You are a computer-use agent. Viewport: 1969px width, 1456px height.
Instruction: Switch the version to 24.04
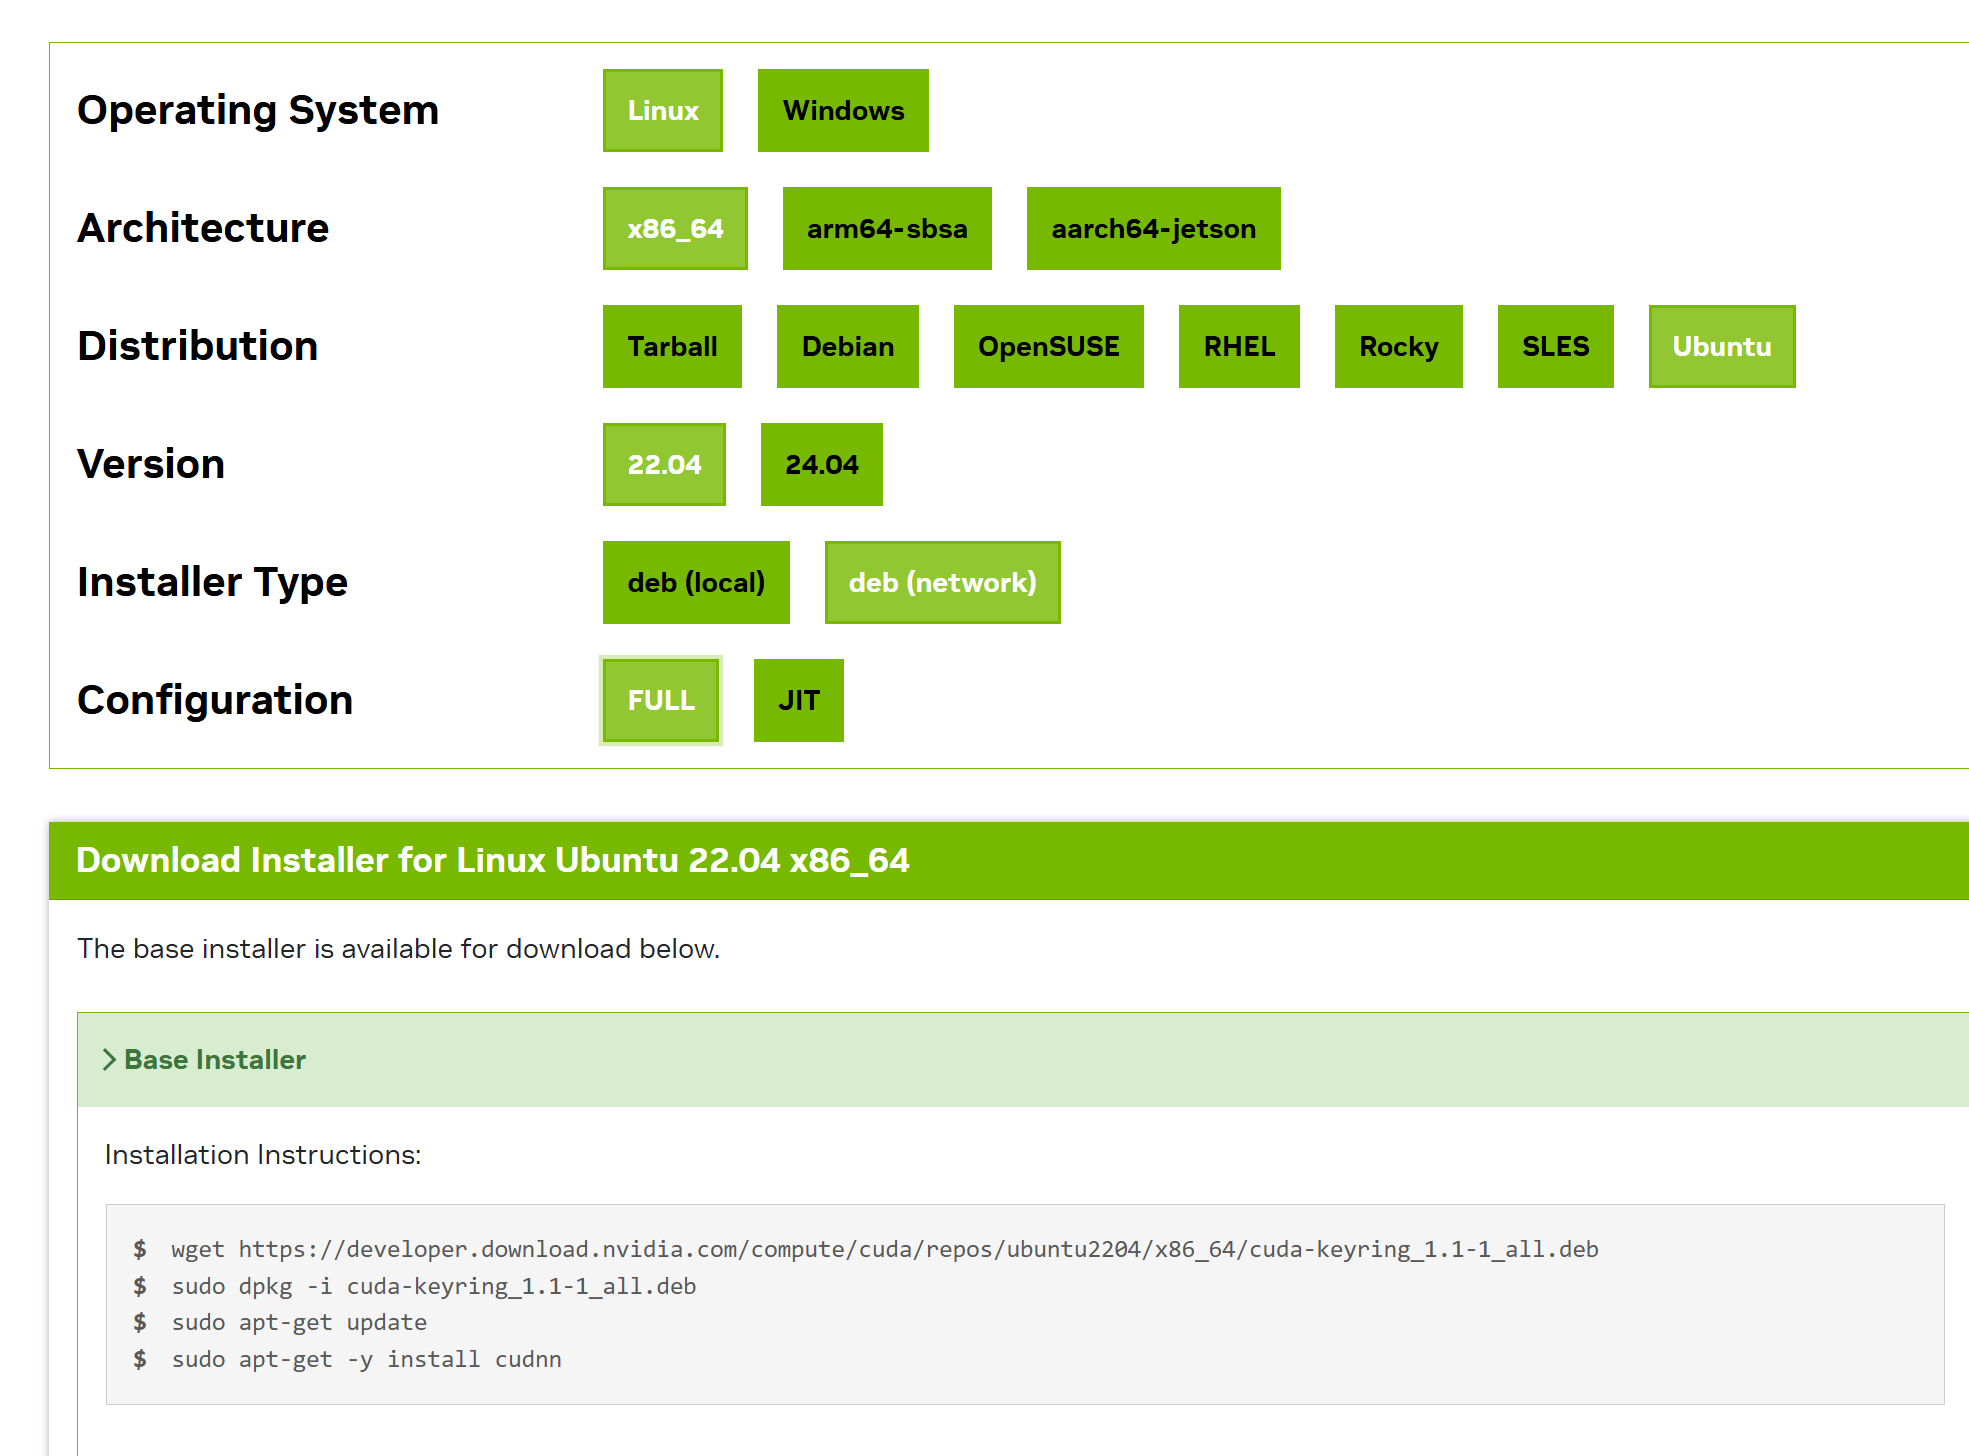pos(821,465)
